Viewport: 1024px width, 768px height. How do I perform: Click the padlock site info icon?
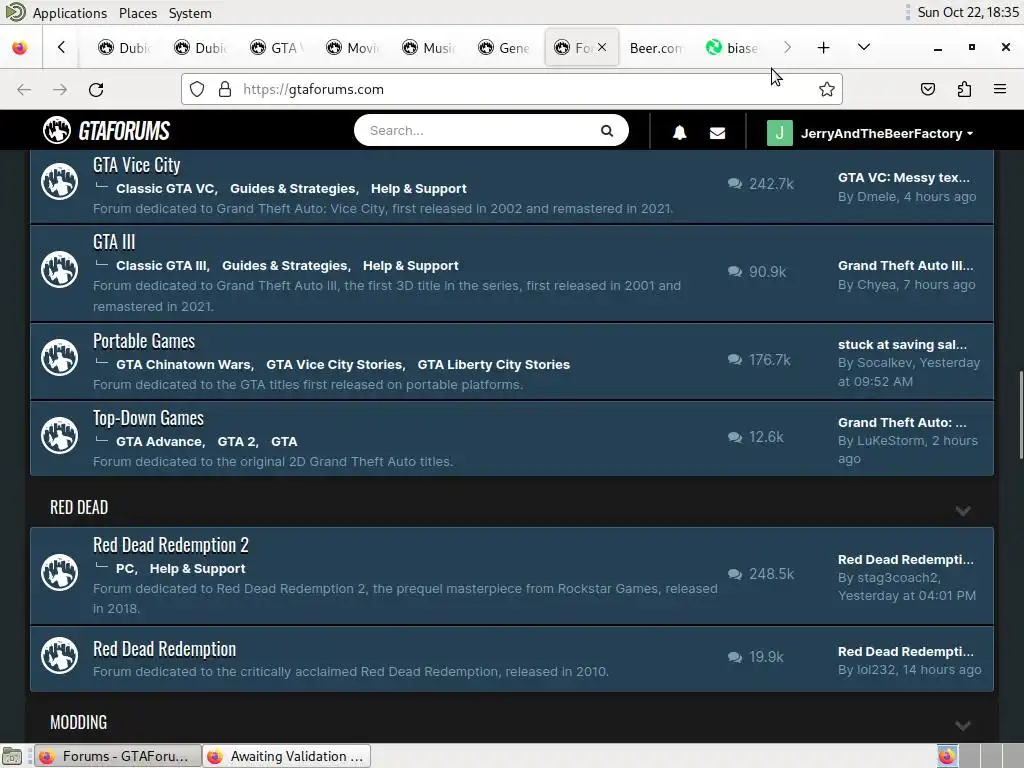click(x=225, y=89)
